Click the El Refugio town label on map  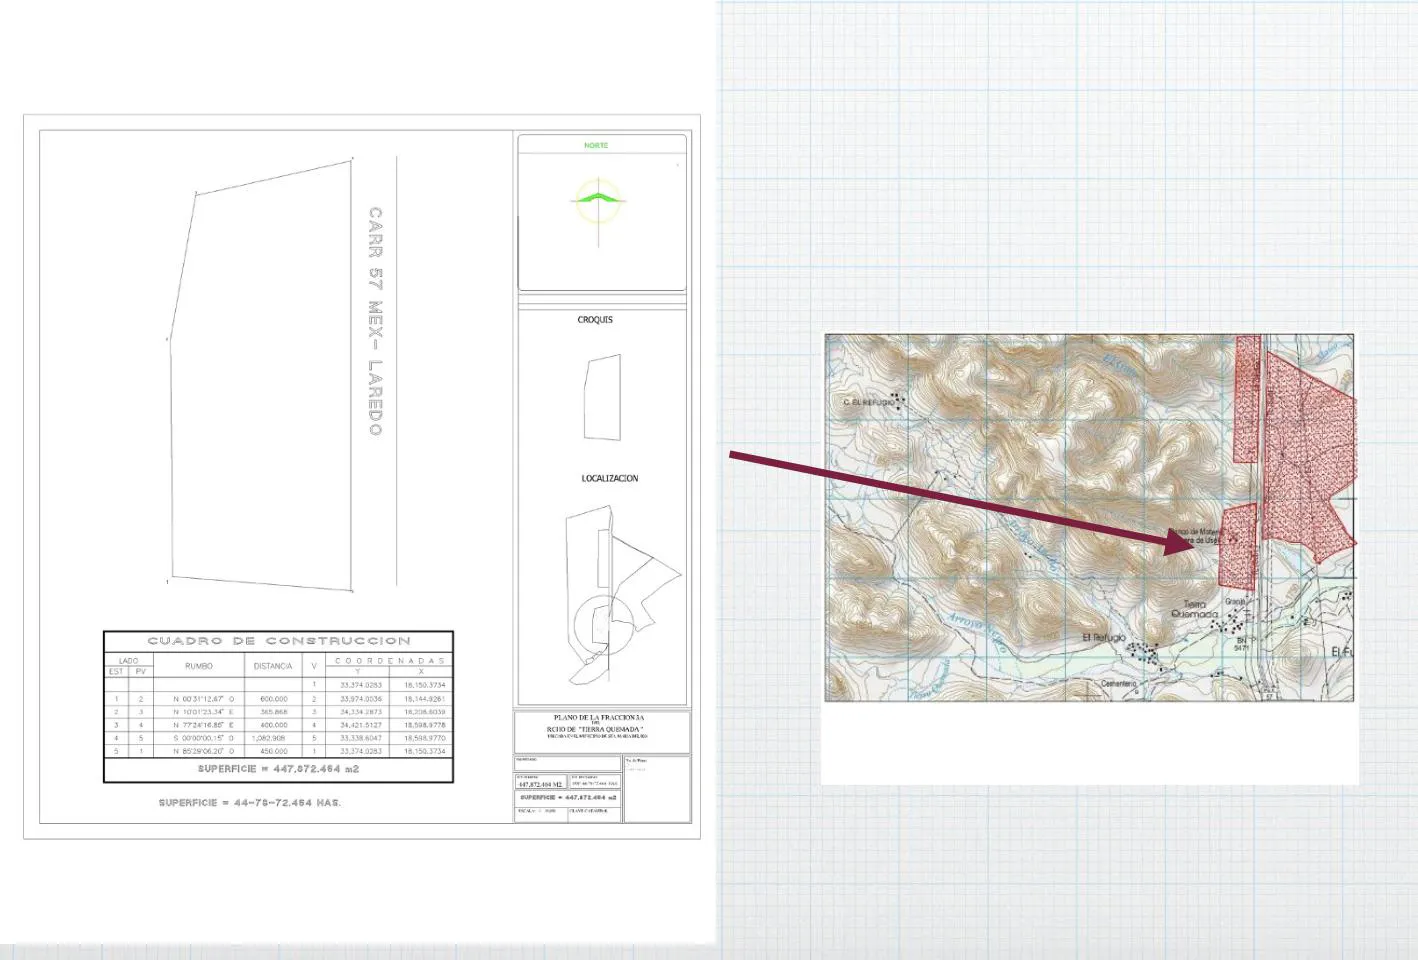pos(1104,637)
